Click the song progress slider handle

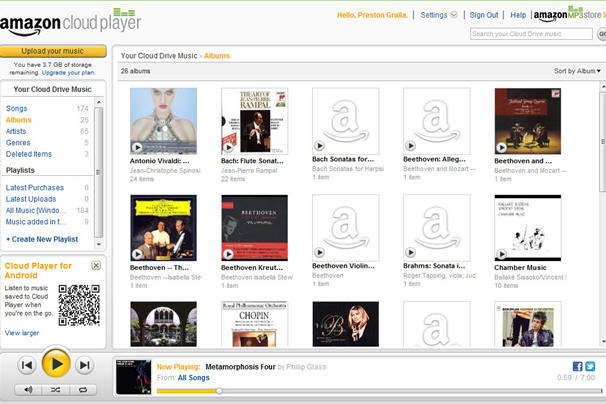(219, 391)
